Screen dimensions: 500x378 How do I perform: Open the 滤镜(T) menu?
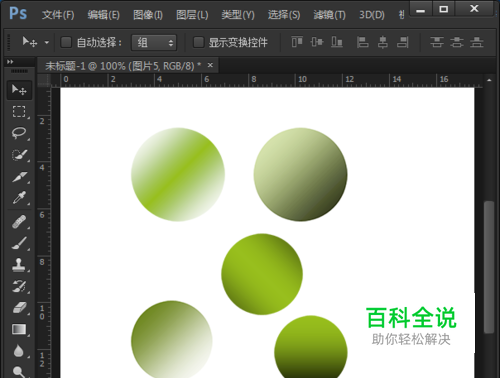(x=329, y=15)
